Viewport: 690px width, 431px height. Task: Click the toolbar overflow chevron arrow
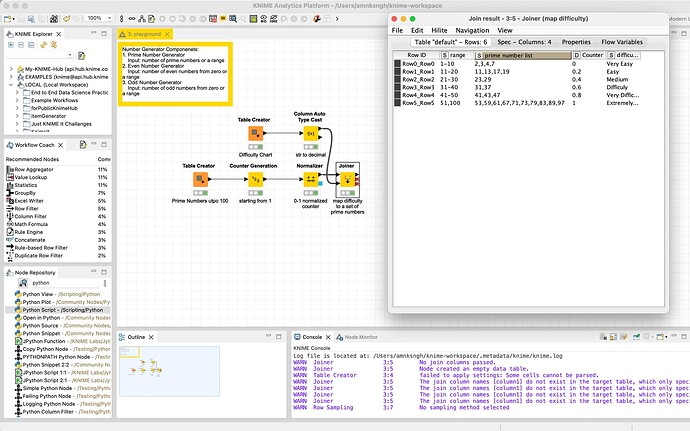click(337, 18)
